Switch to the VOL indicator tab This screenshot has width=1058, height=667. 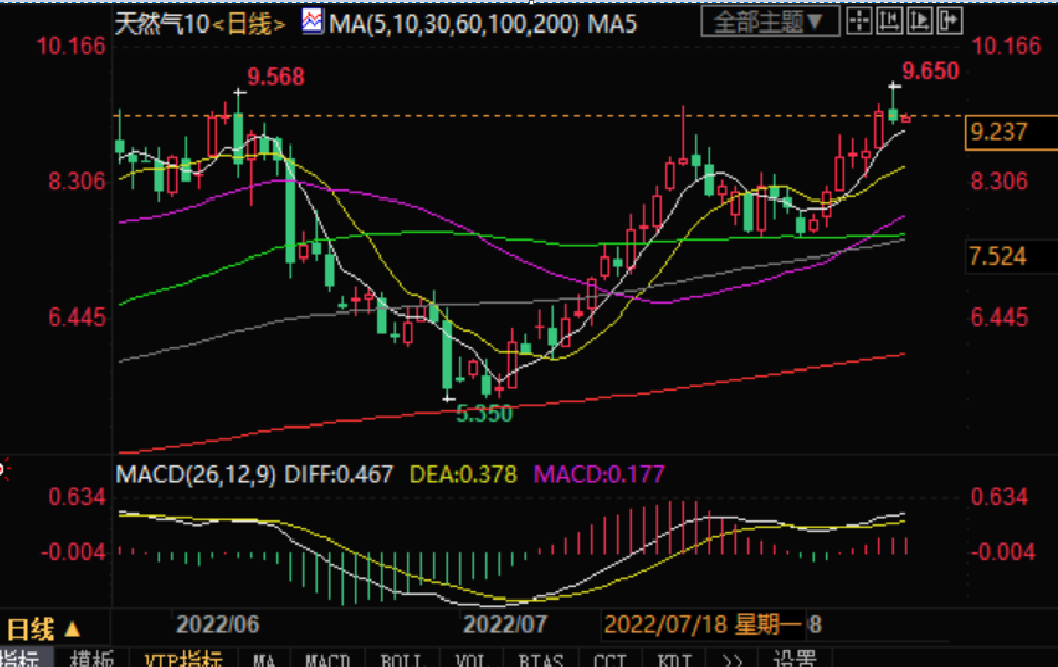(x=471, y=659)
